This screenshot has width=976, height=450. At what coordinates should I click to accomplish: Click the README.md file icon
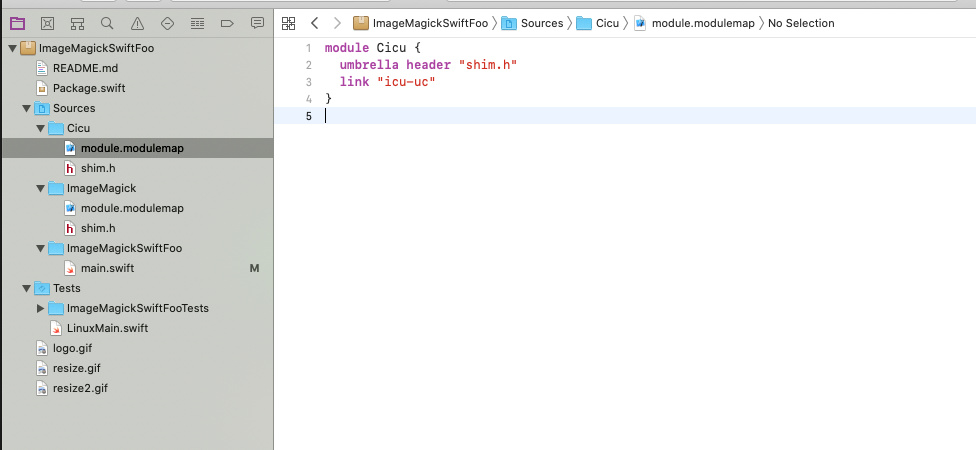(42, 68)
